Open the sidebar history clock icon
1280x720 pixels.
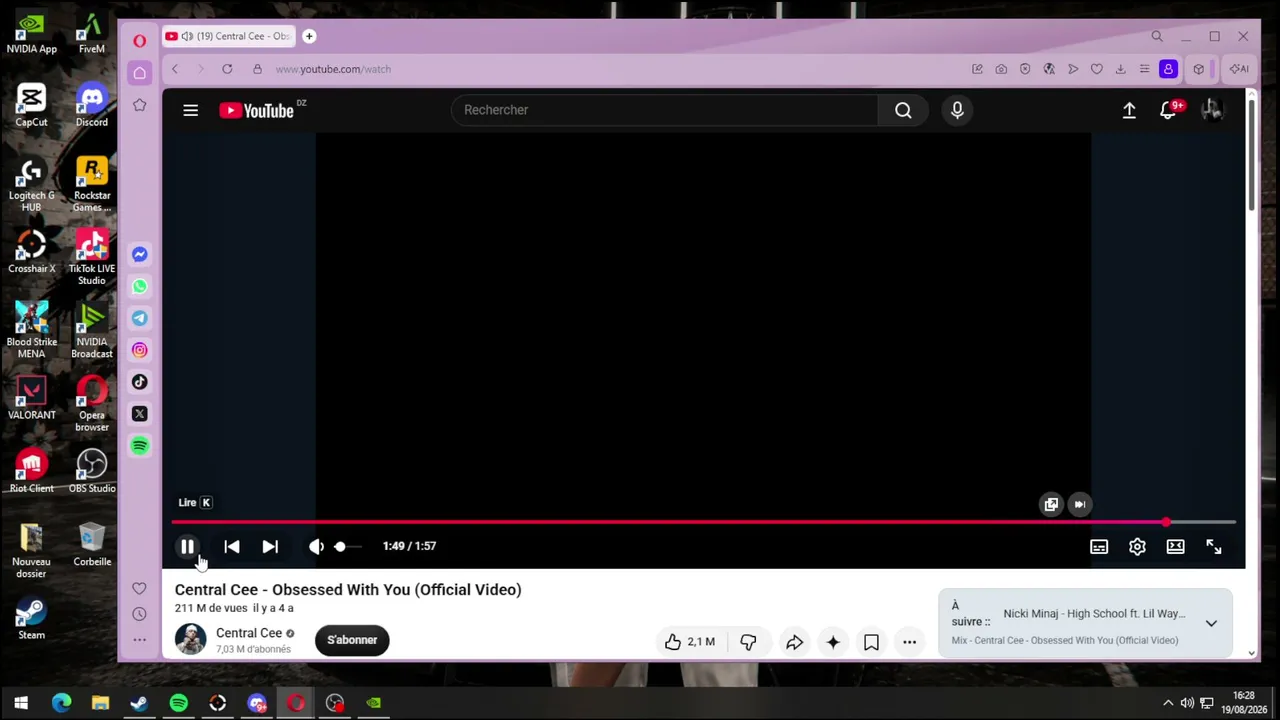coord(139,614)
